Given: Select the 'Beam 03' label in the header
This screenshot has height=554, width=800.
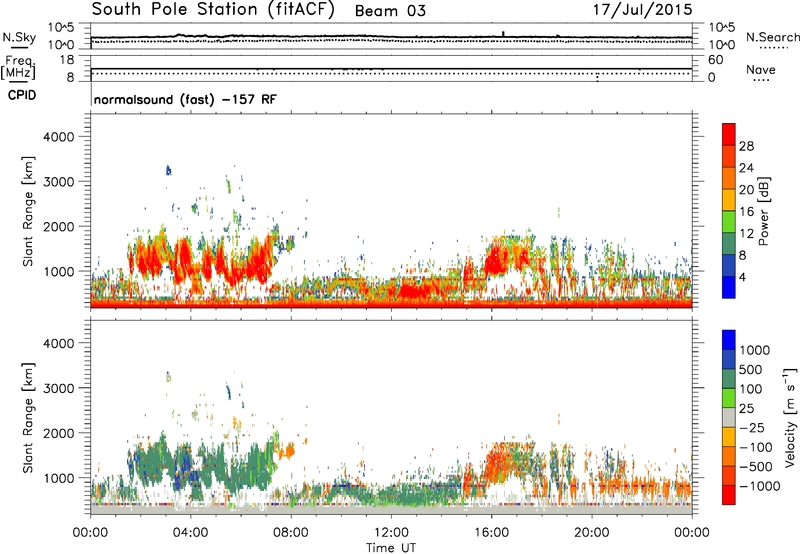Looking at the screenshot, I should pyautogui.click(x=390, y=11).
